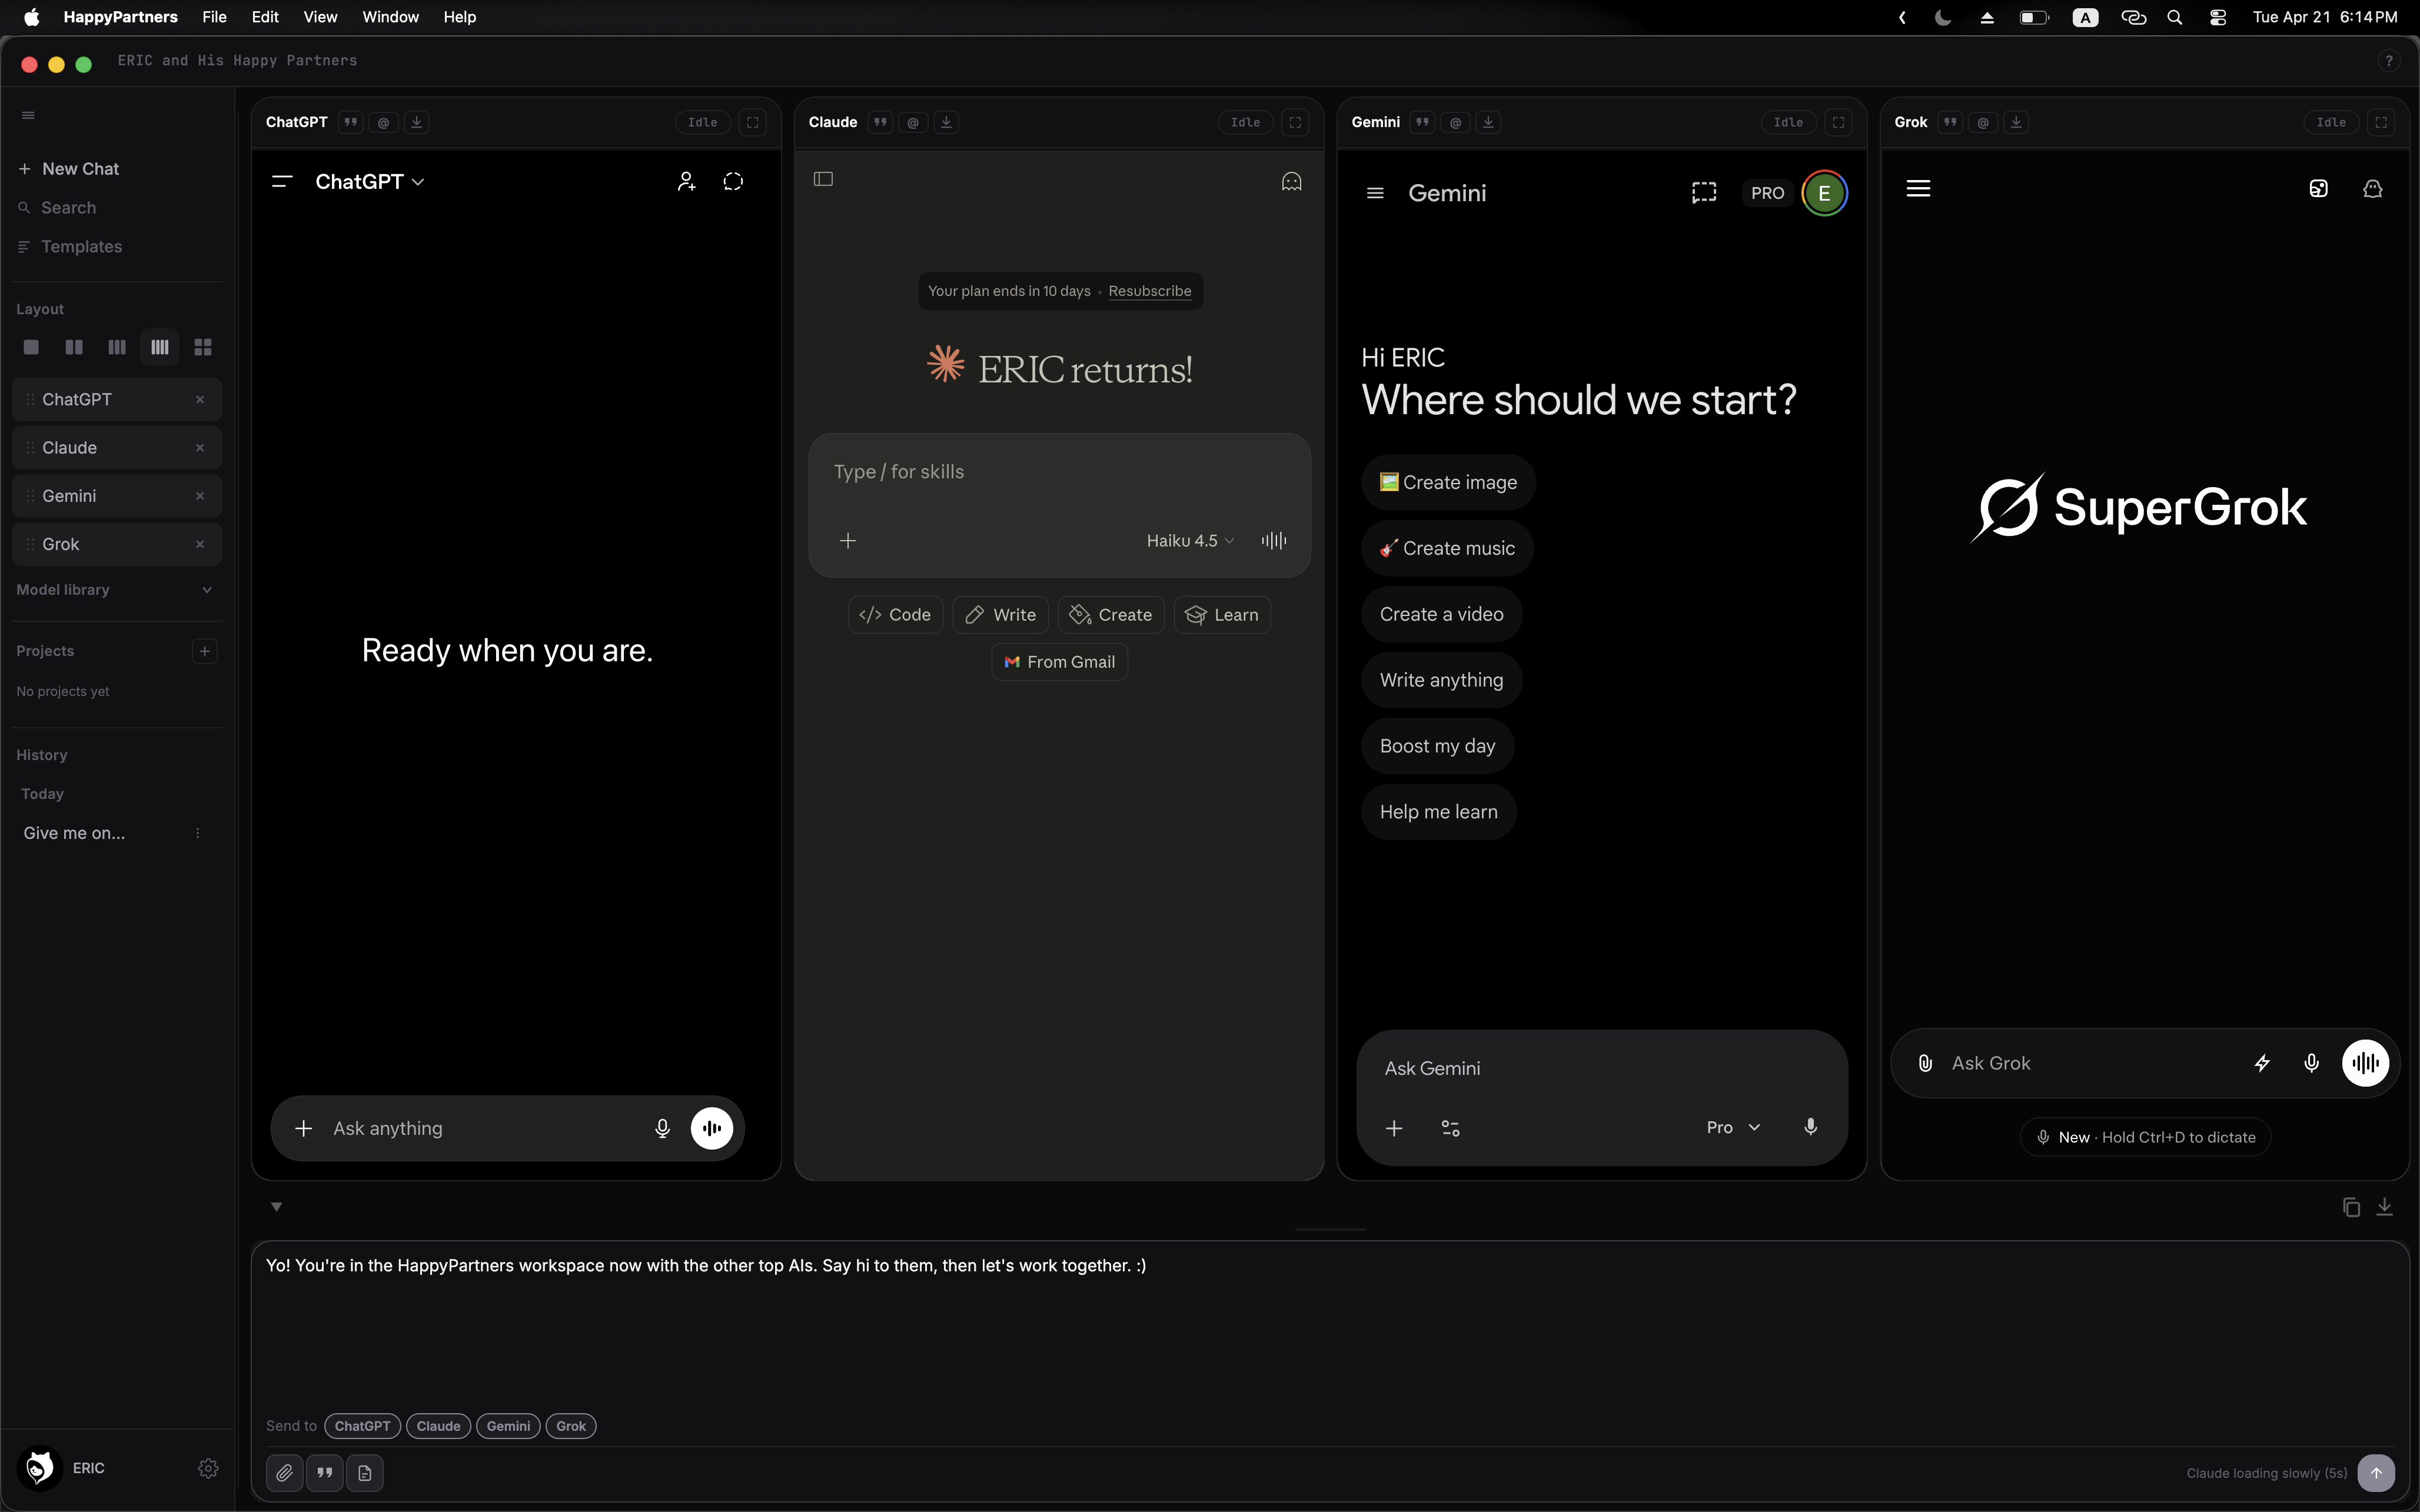
Task: Select the four-column layout icon
Action: [160, 347]
